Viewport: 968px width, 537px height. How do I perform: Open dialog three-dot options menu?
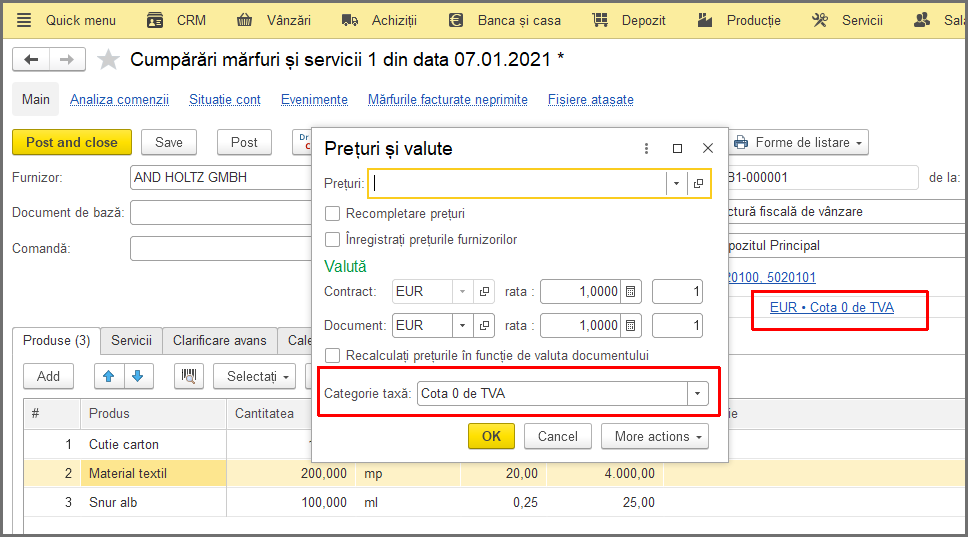pos(646,148)
